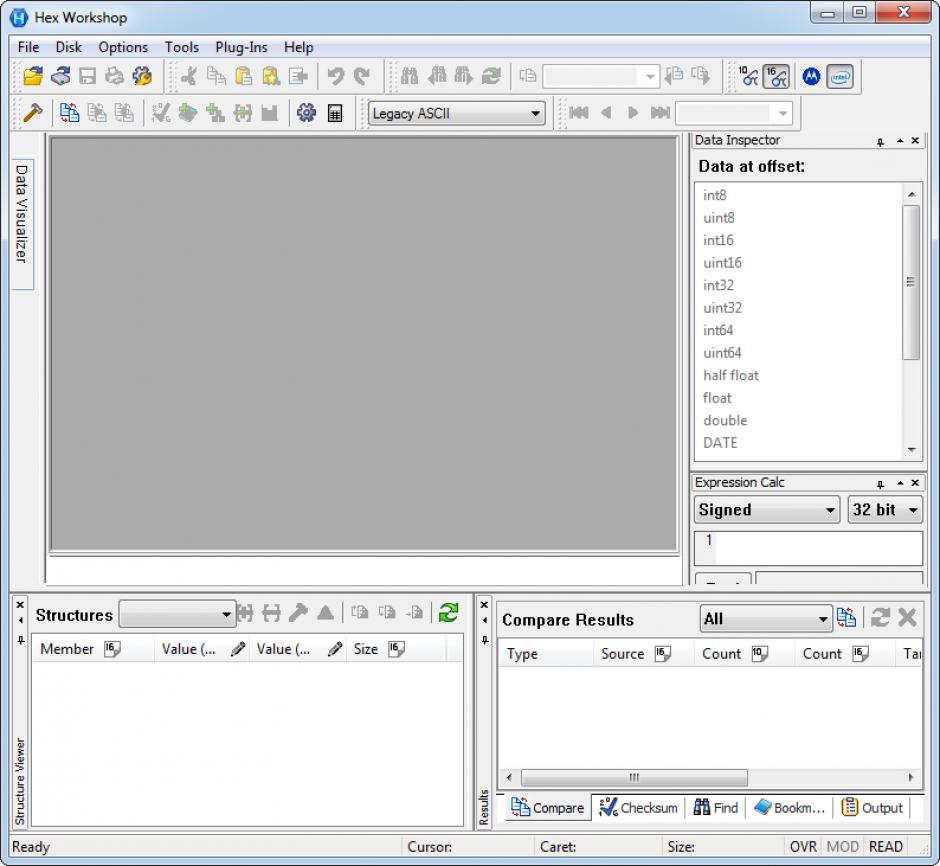The image size is (940, 866).
Task: Click the Save floppy disk icon
Action: [88, 76]
